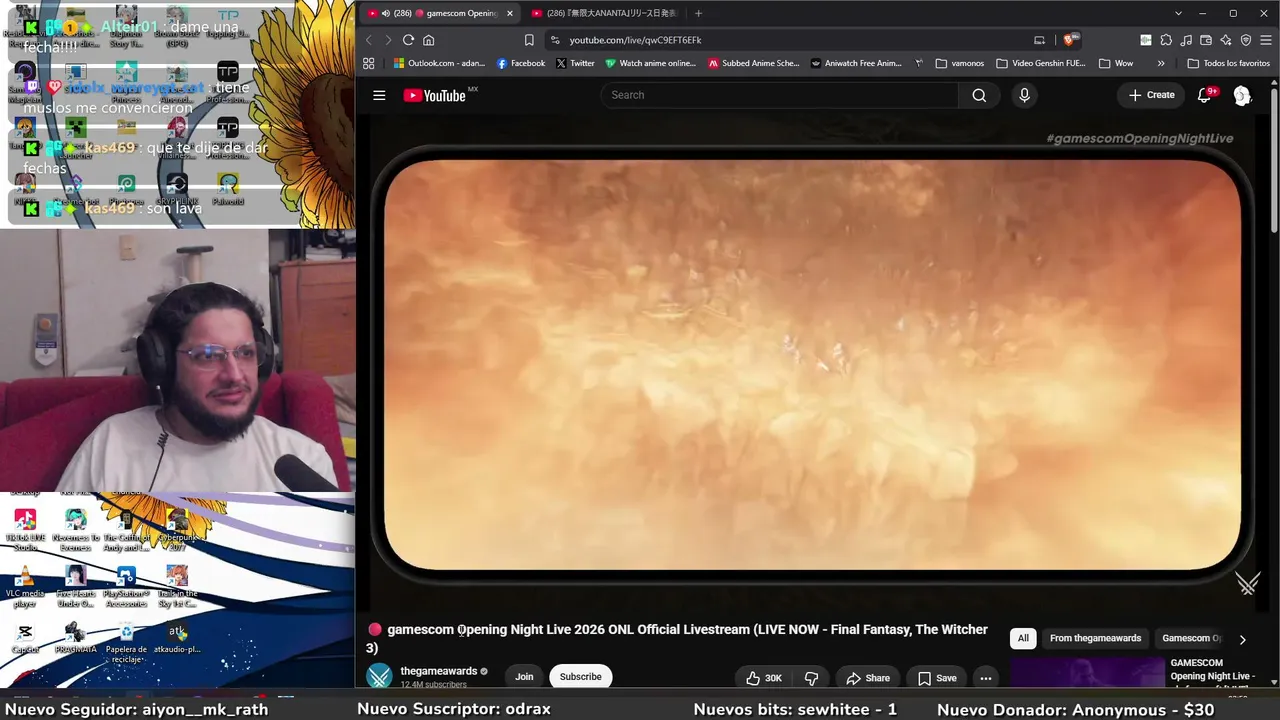The width and height of the screenshot is (1280, 720).
Task: Click the browser address bar URL
Action: tap(636, 40)
